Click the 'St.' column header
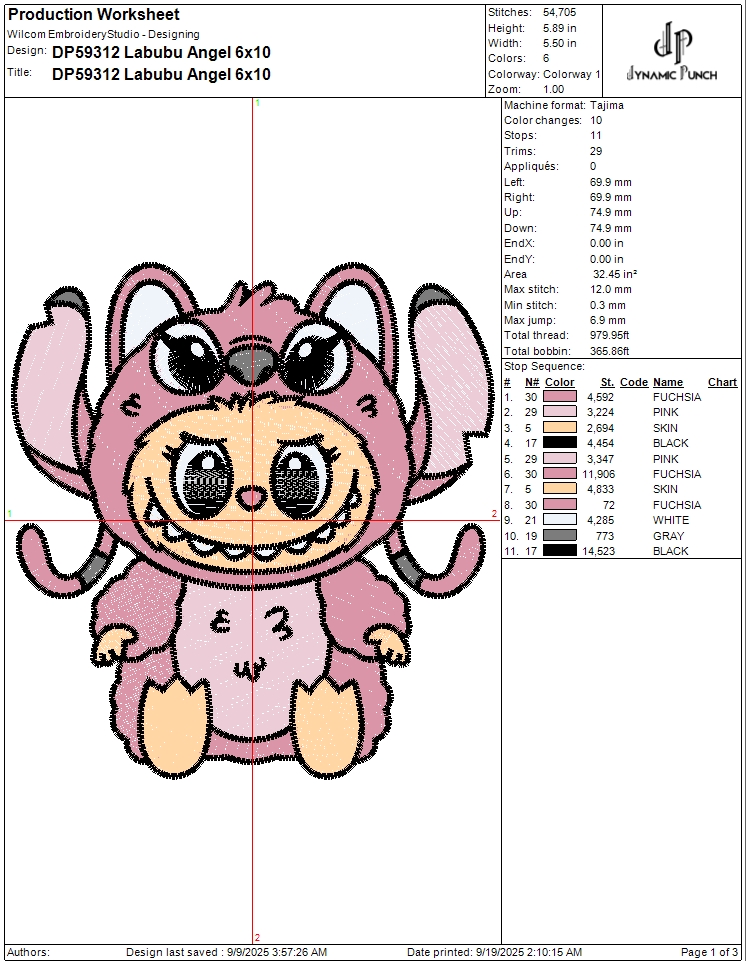746x961 pixels. [607, 382]
